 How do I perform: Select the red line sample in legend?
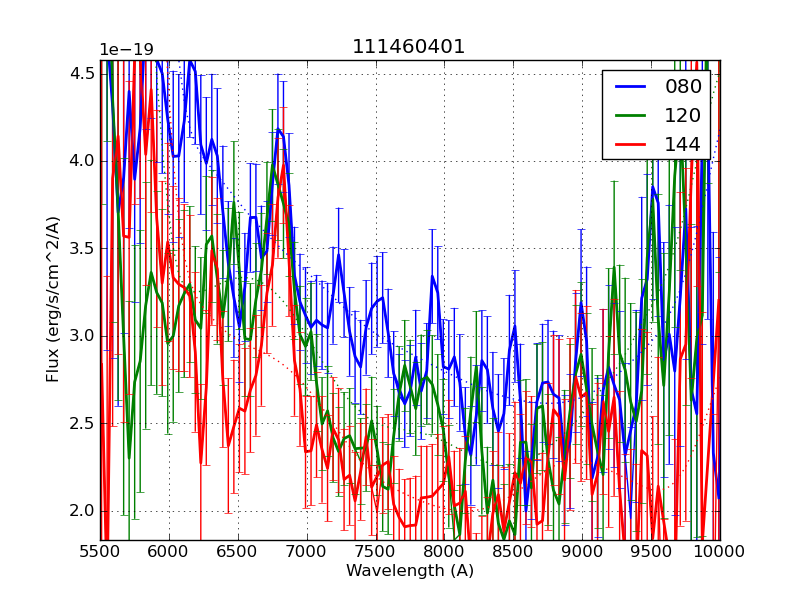[632, 144]
